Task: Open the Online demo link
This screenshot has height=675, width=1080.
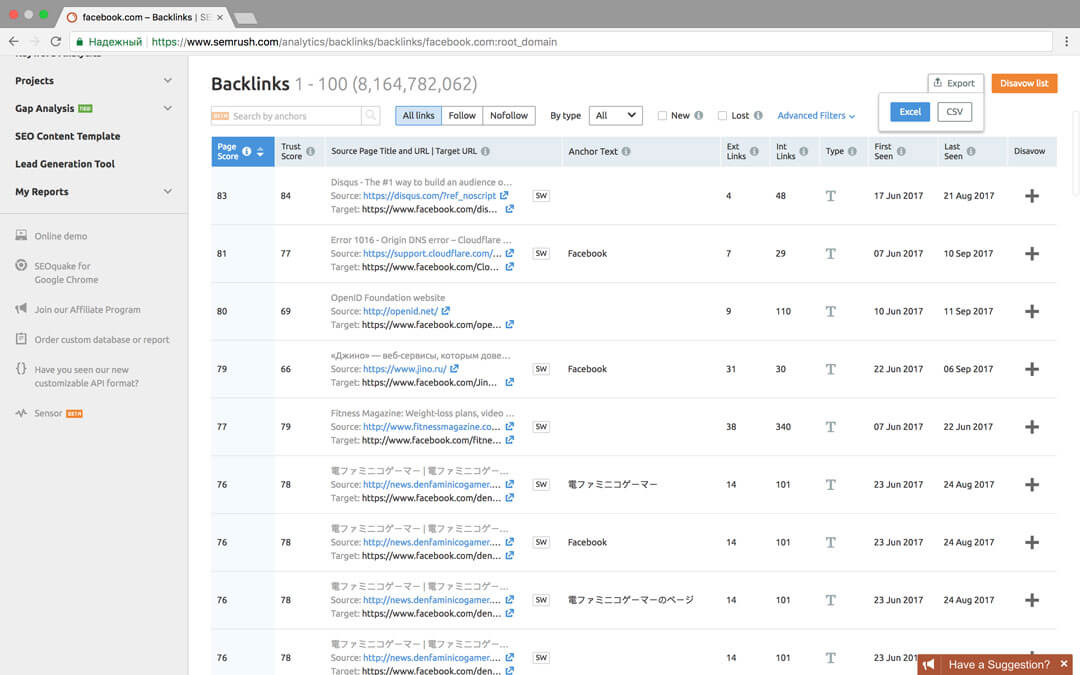Action: tap(61, 236)
